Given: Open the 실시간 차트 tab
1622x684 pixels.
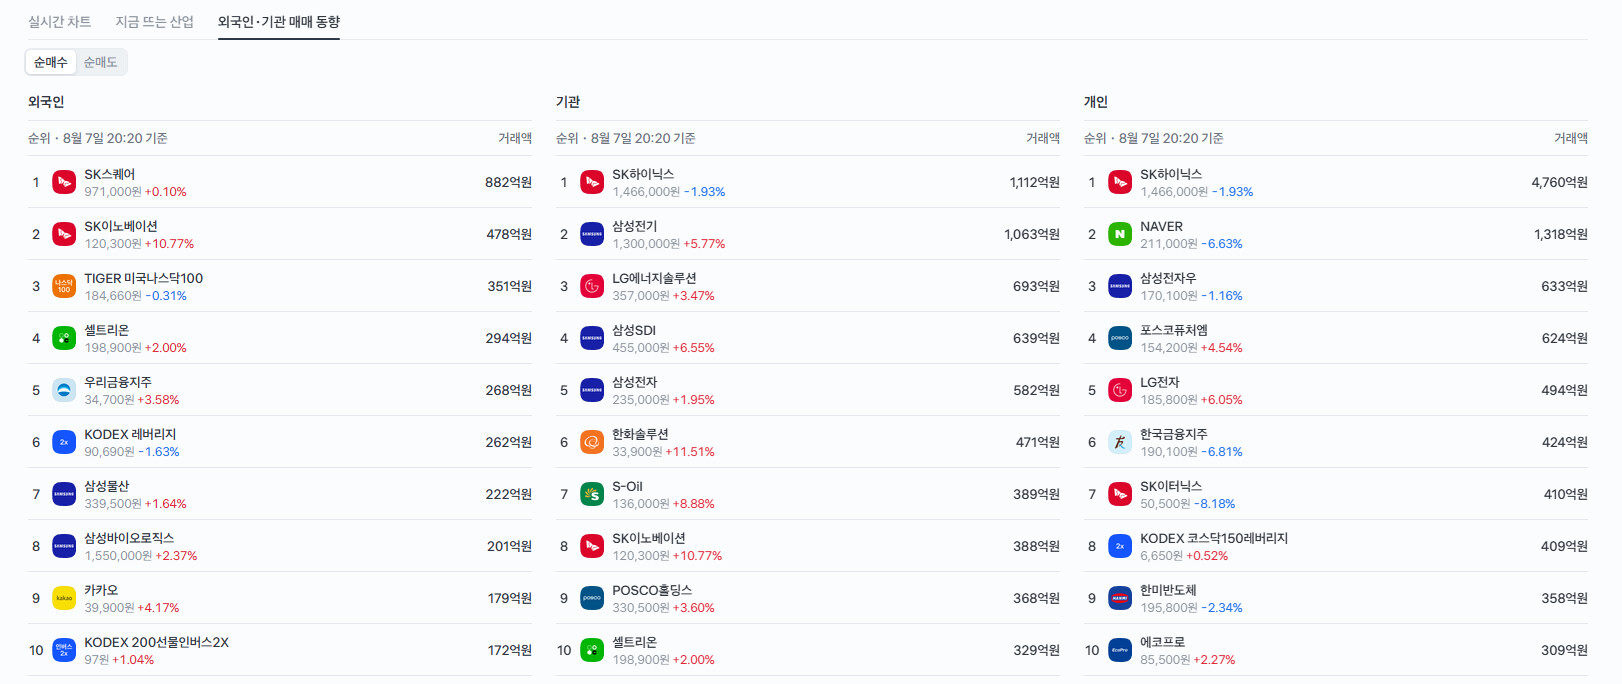Looking at the screenshot, I should 60,21.
